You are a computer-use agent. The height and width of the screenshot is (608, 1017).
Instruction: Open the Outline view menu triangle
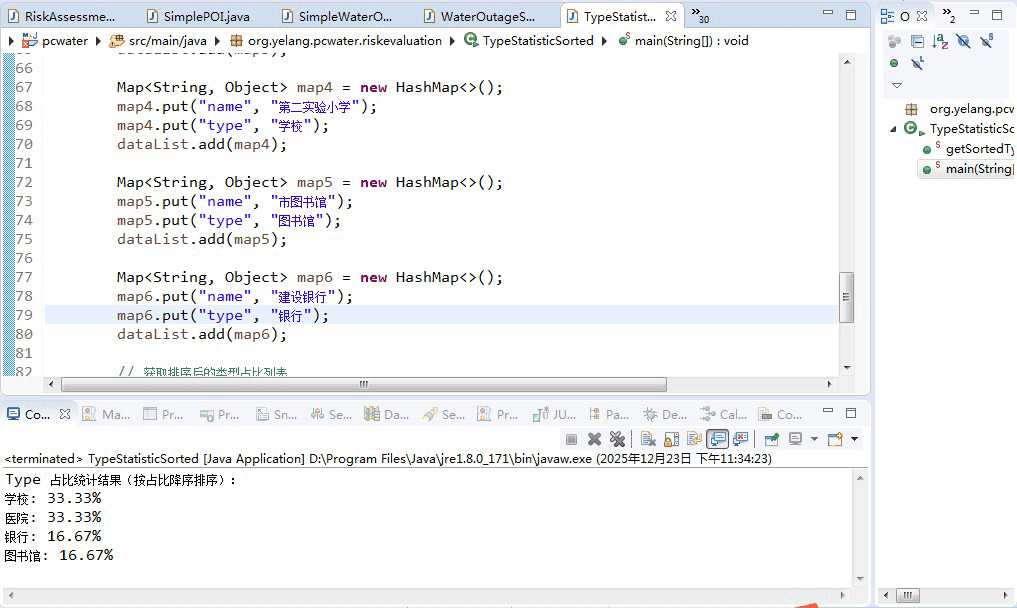pos(896,85)
